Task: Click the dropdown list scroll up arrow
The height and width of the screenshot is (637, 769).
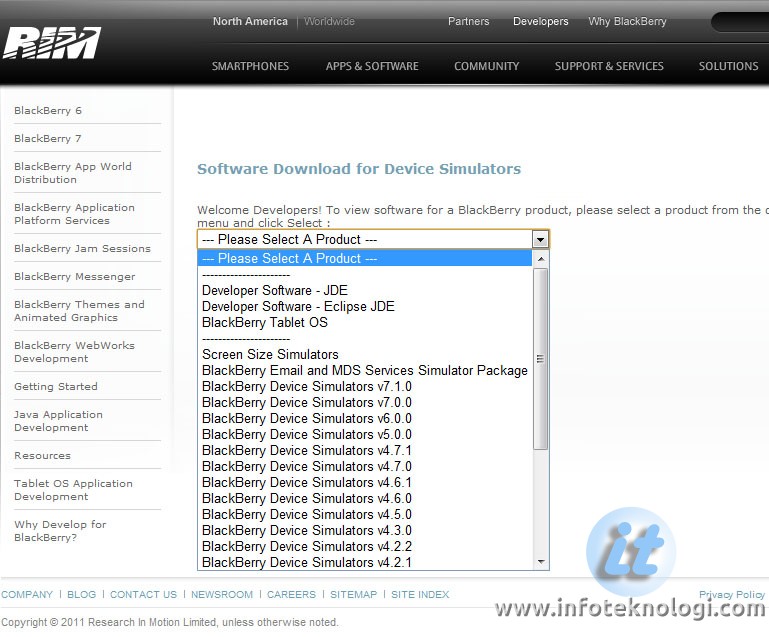Action: 541,258
